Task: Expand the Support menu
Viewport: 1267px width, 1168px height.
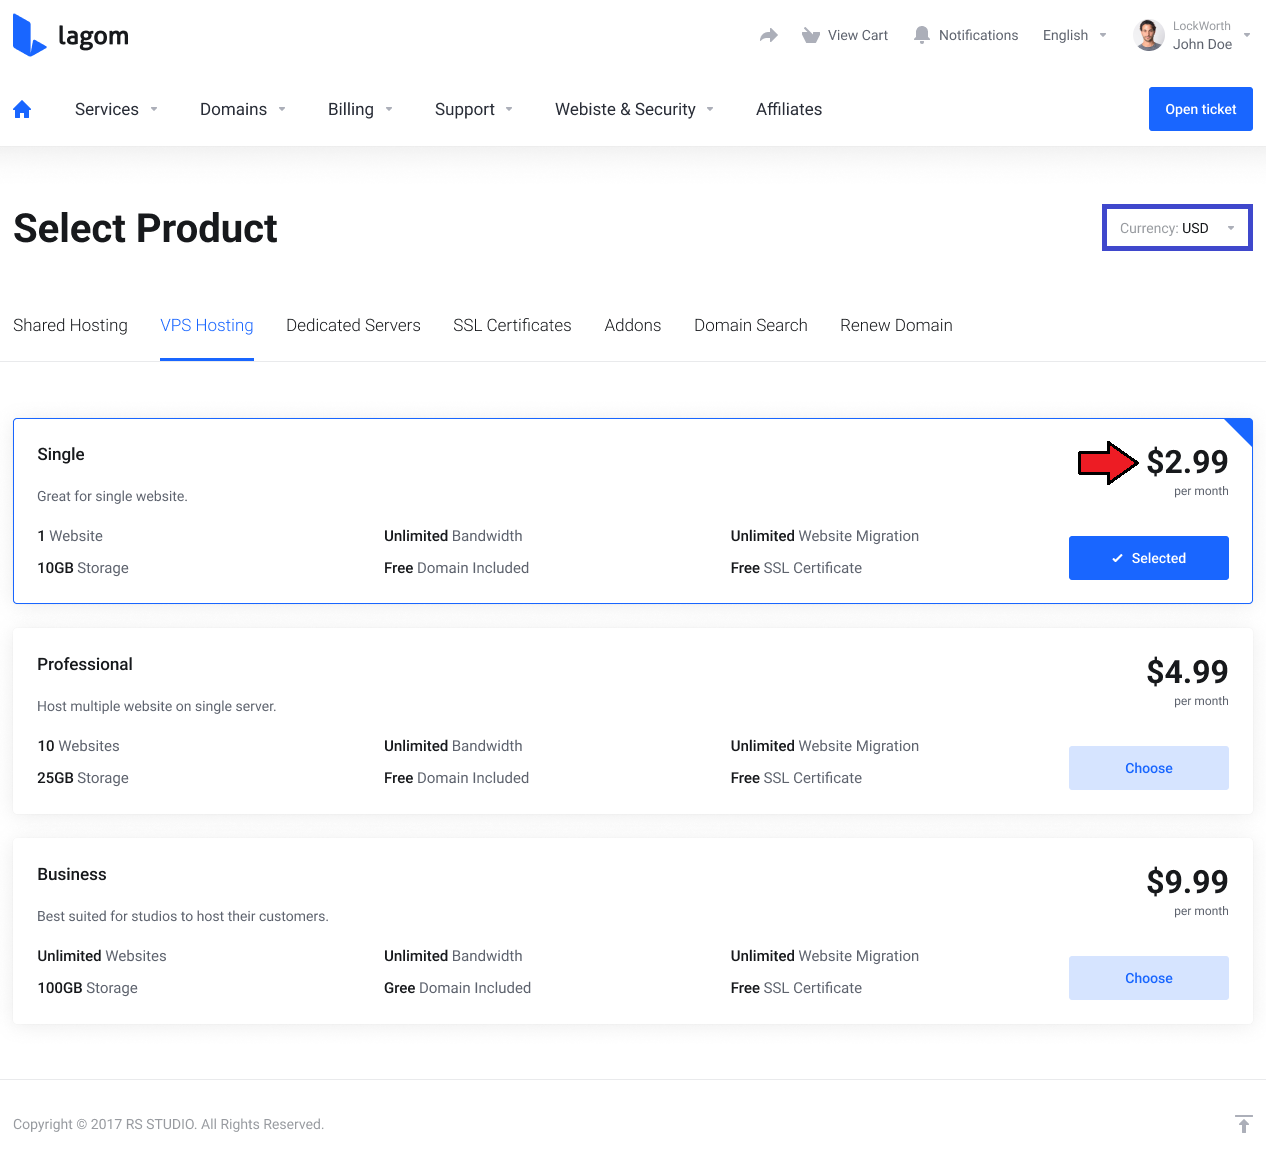Action: tap(474, 109)
